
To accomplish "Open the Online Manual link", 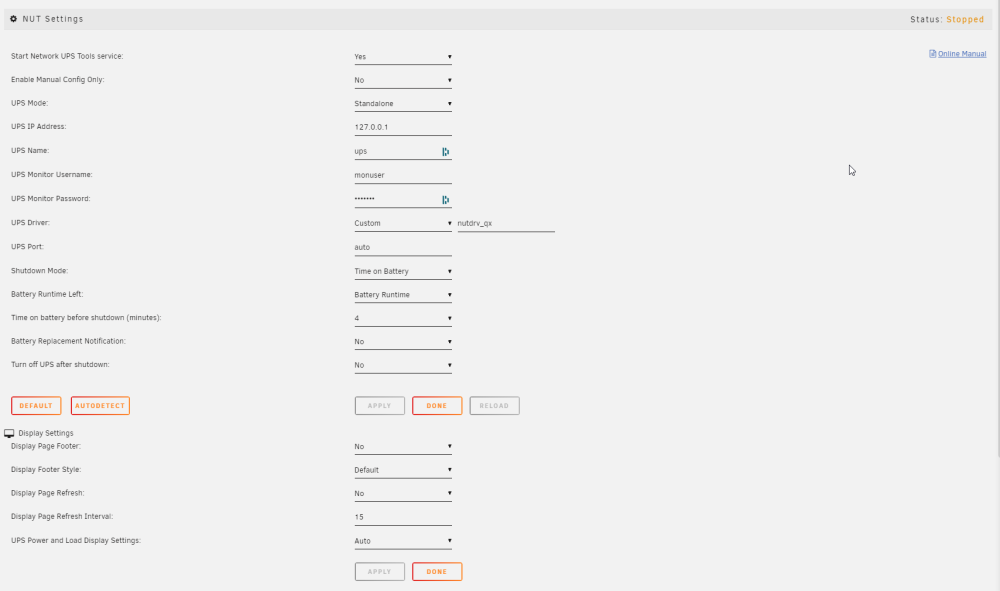I will [962, 54].
